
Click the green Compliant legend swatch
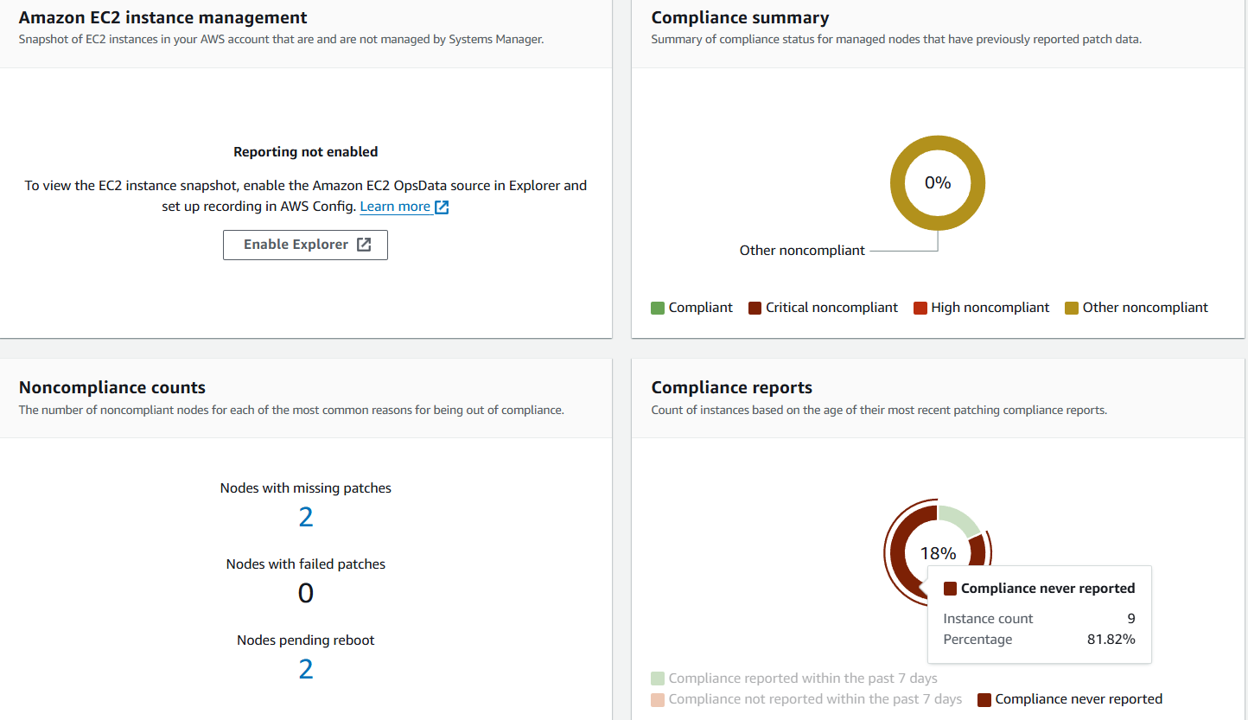pos(658,308)
